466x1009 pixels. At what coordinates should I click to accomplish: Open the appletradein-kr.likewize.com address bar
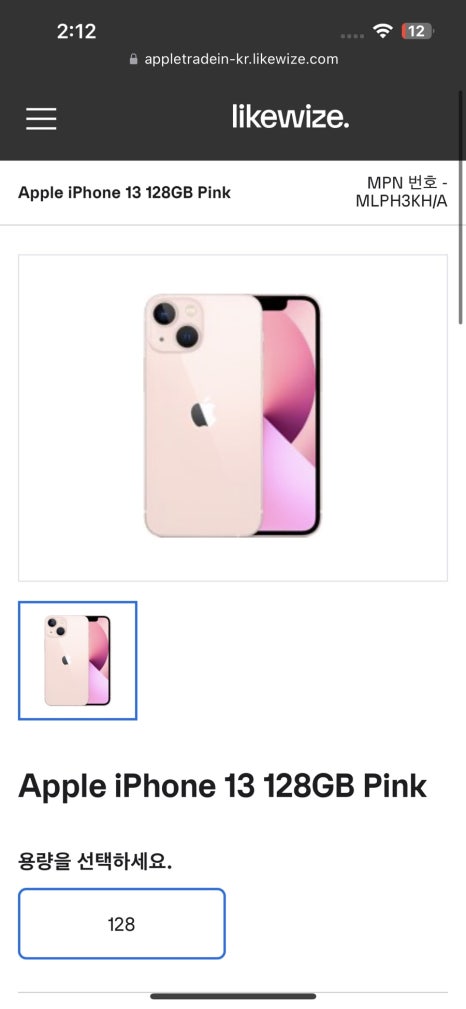233,59
